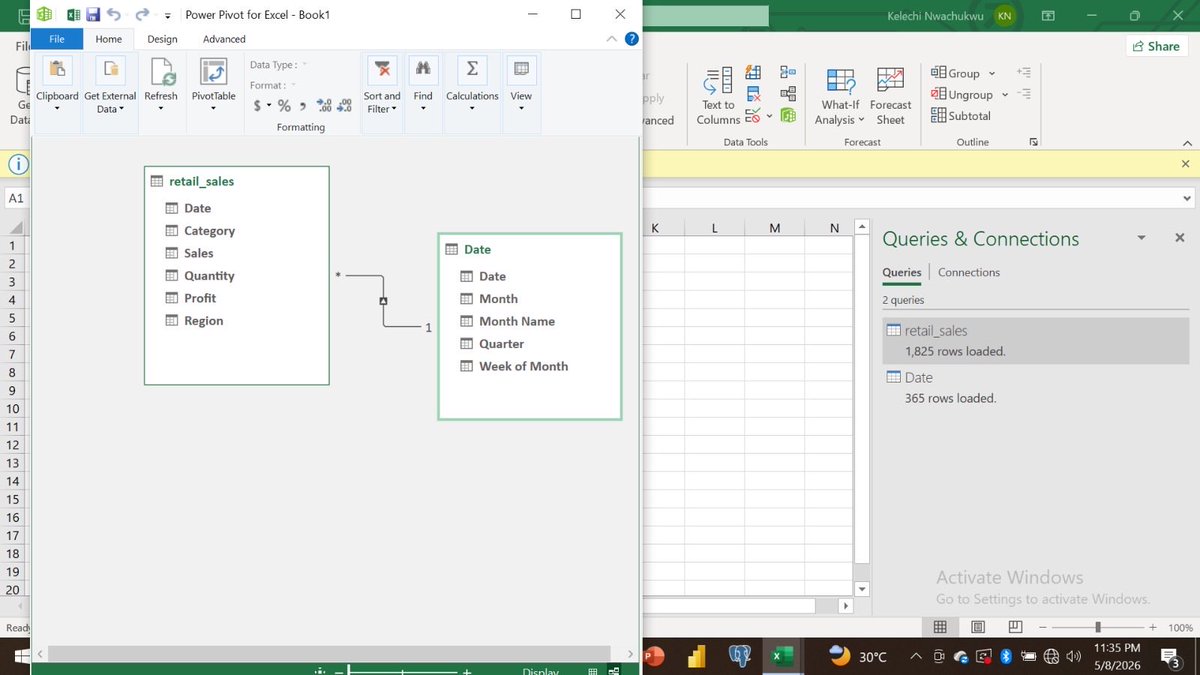This screenshot has width=1200, height=675.
Task: Click Manage Data Model green icon
Action: click(x=788, y=116)
